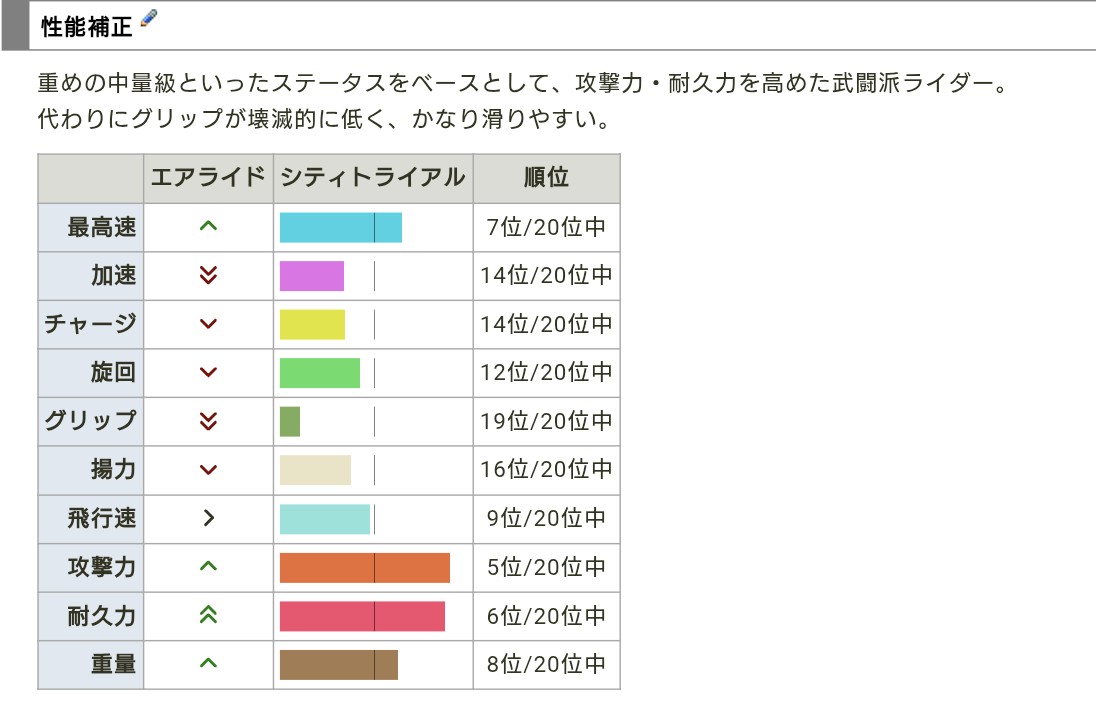Click the エアライド column header
The height and width of the screenshot is (704, 1096).
[208, 178]
